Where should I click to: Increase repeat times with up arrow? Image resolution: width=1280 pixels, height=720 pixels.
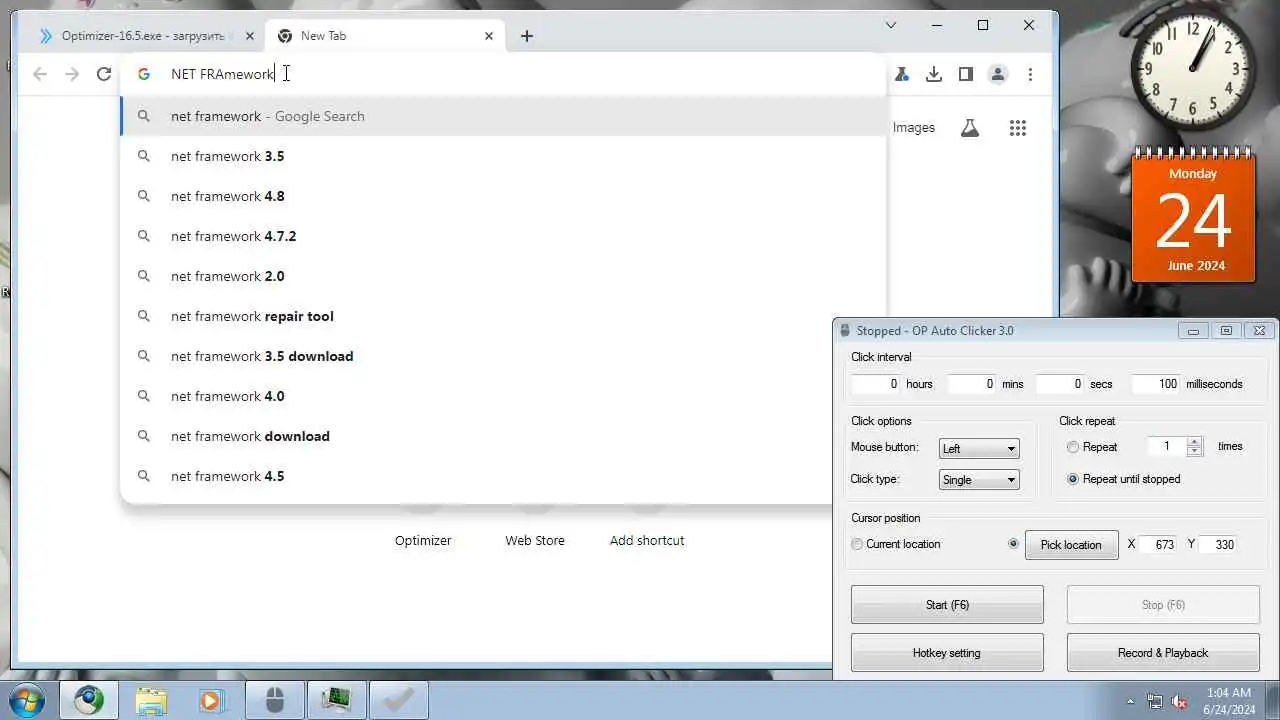pos(1194,442)
